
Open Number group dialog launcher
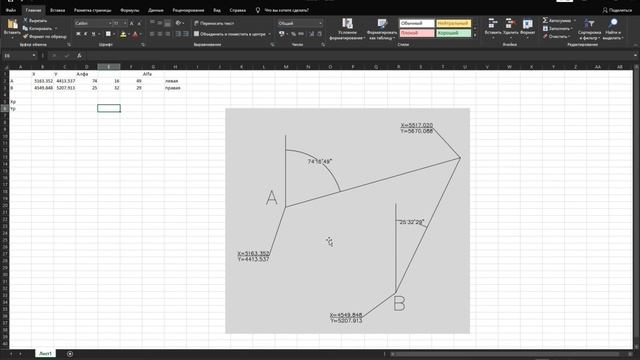(322, 44)
